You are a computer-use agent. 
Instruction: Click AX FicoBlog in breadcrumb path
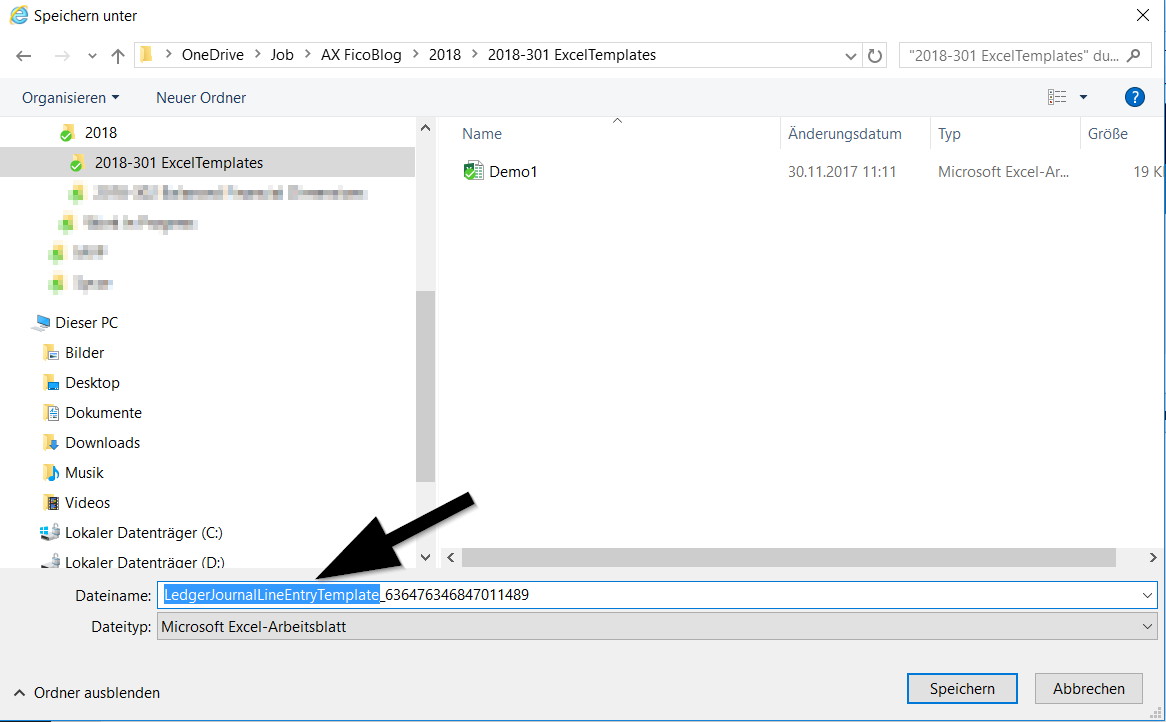point(361,55)
